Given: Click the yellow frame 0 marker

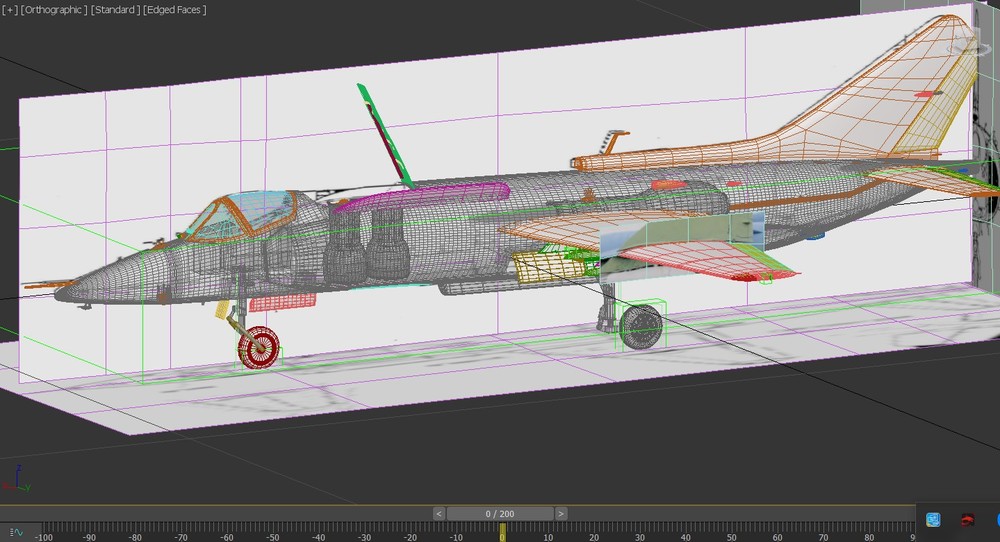Looking at the screenshot, I should coord(503,532).
